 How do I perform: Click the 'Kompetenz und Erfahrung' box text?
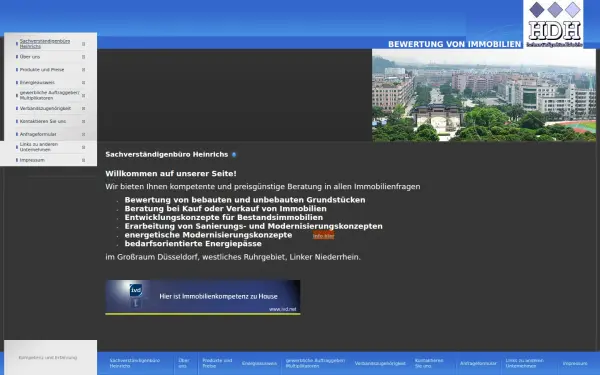pos(48,358)
